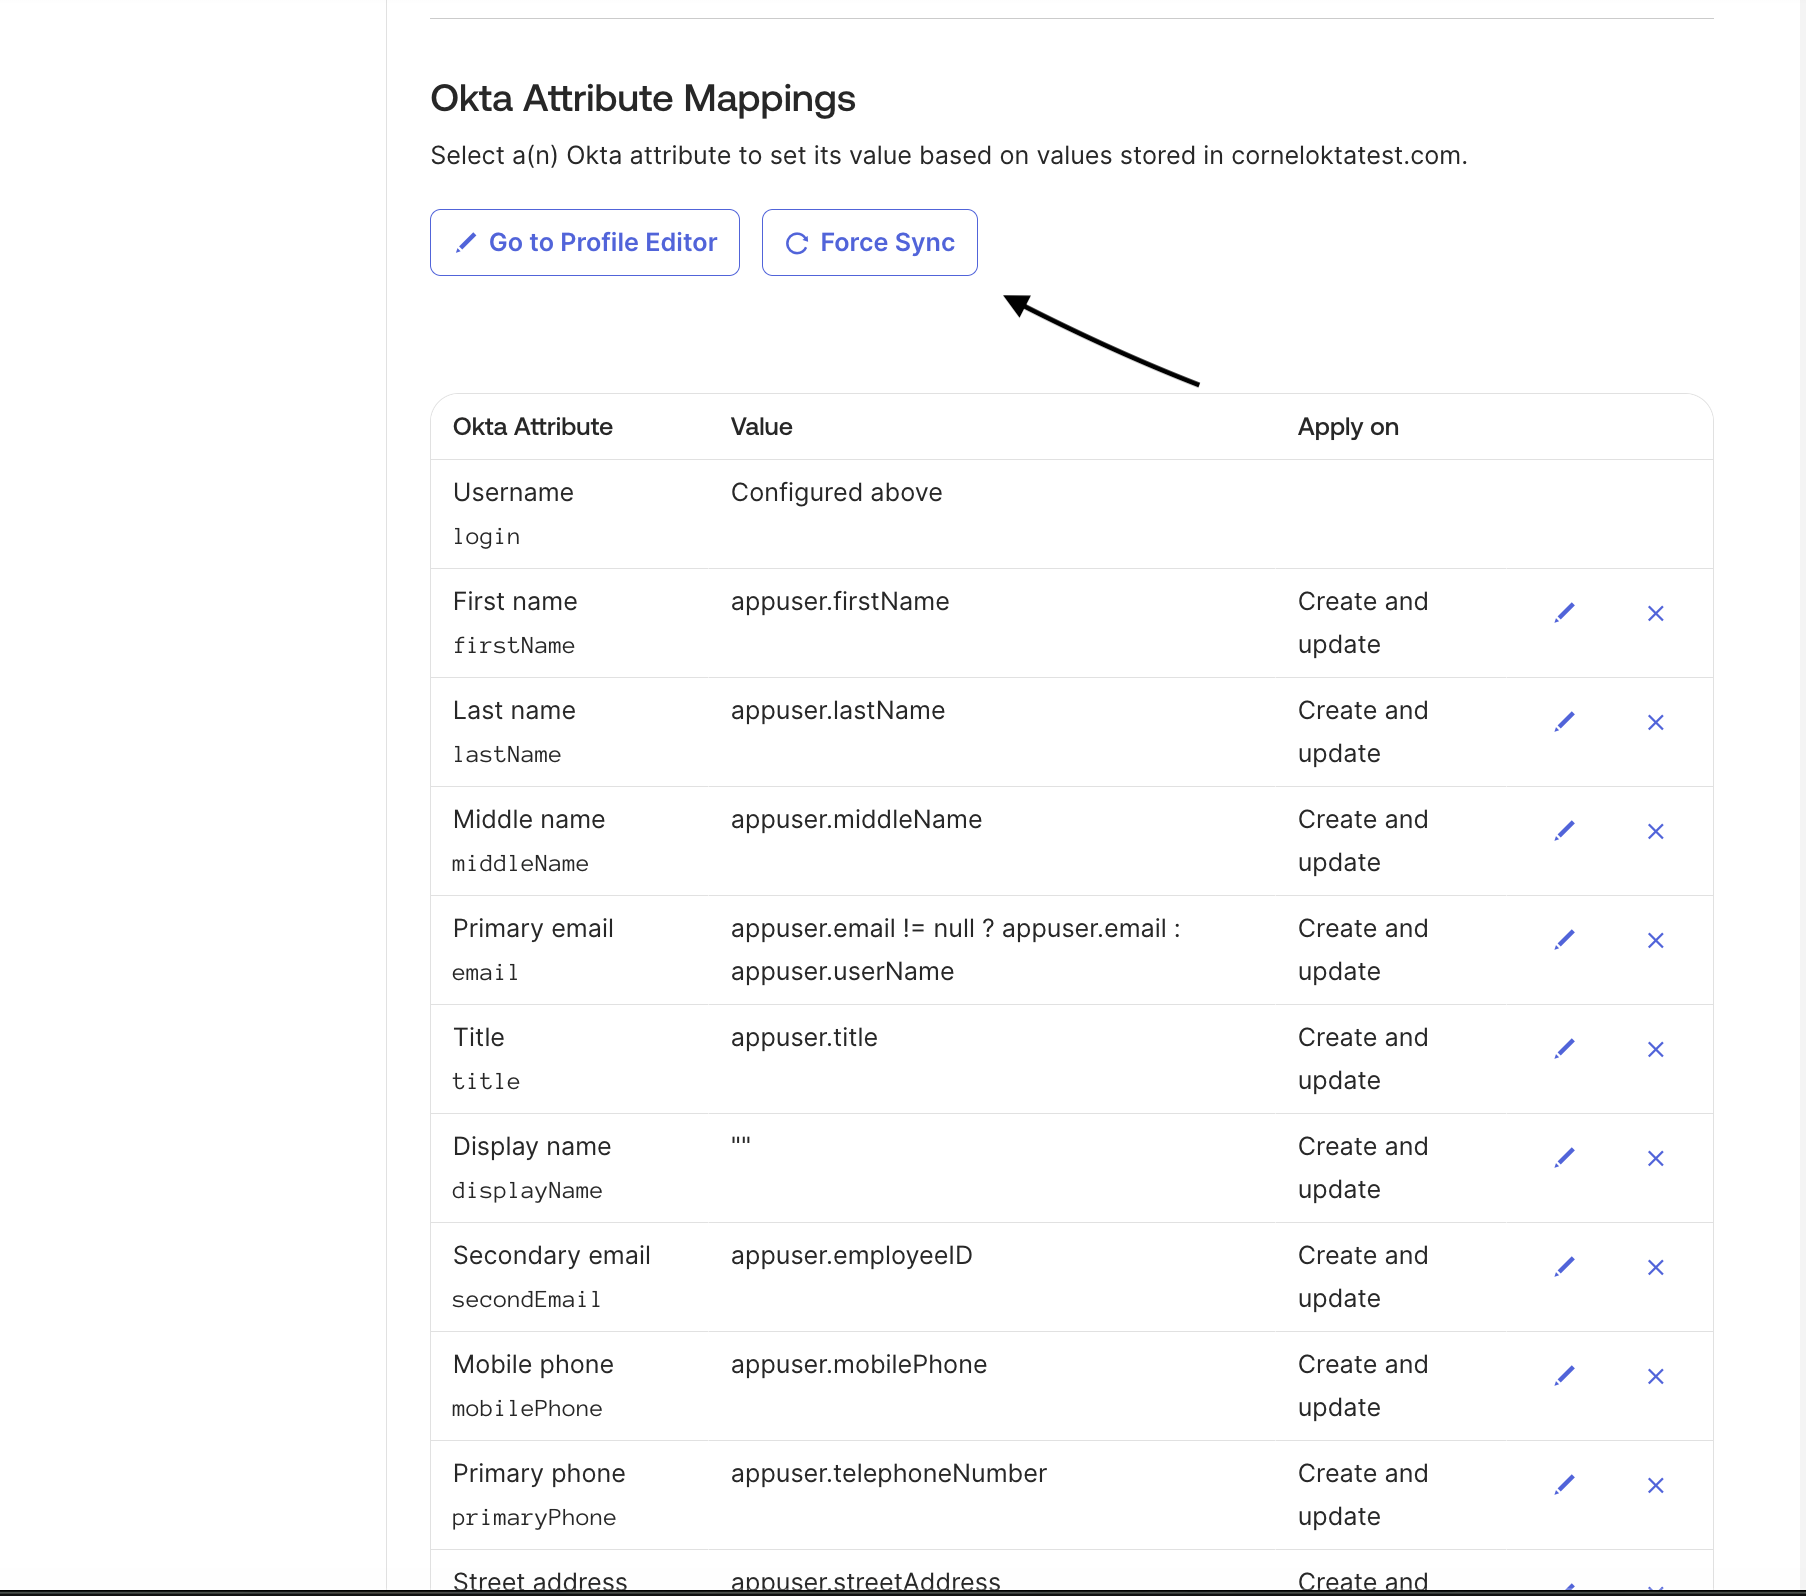The width and height of the screenshot is (1806, 1596).
Task: Select the 'Last name' attribute label
Action: pos(514,710)
